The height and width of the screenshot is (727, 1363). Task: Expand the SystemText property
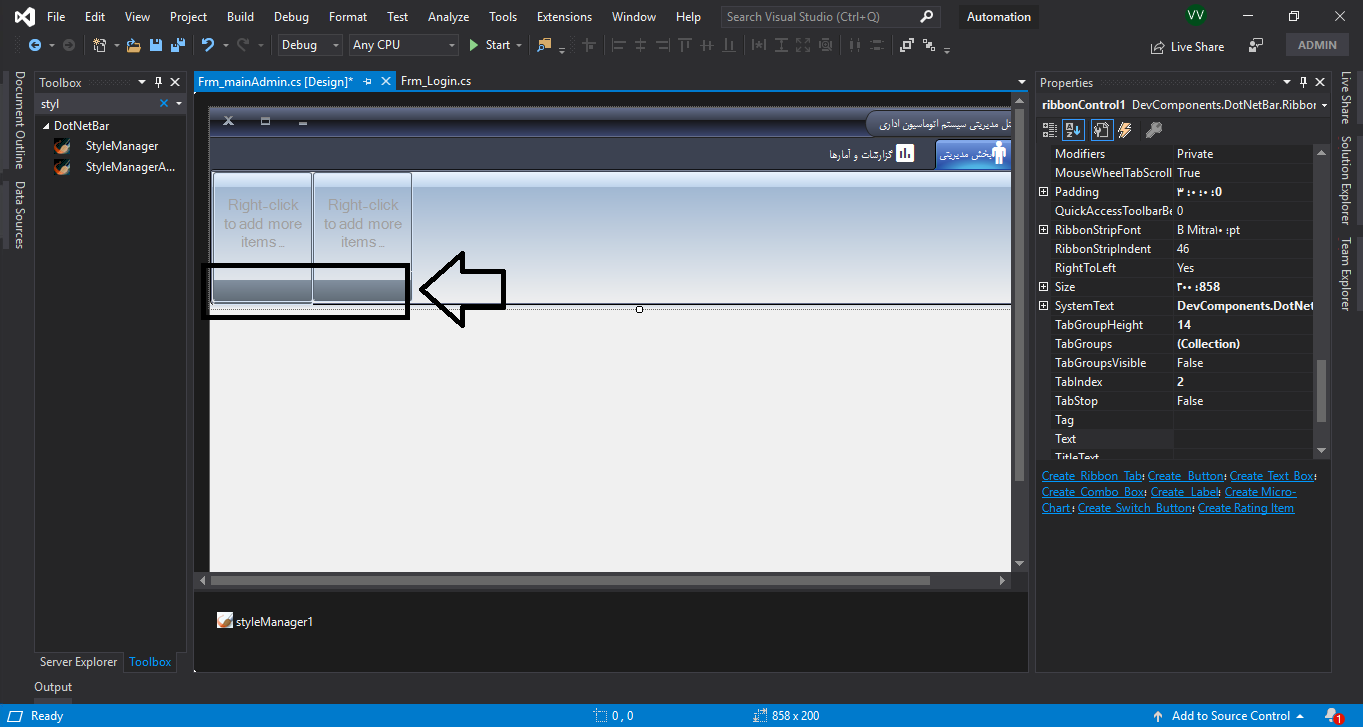click(x=1044, y=306)
